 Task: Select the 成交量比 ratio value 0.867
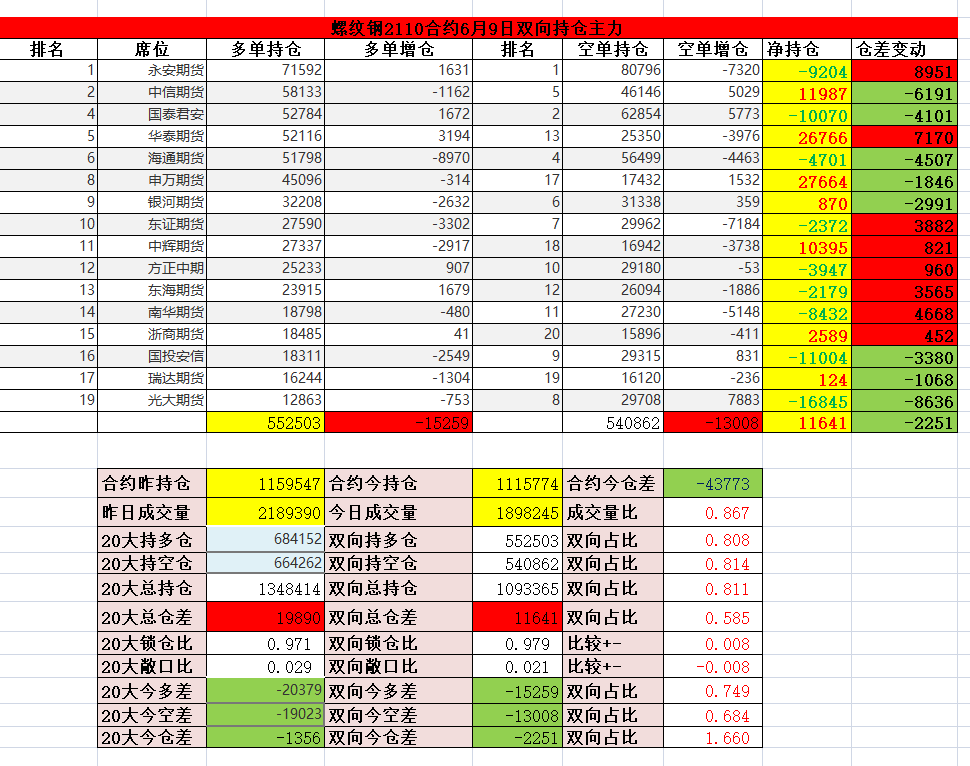click(712, 513)
